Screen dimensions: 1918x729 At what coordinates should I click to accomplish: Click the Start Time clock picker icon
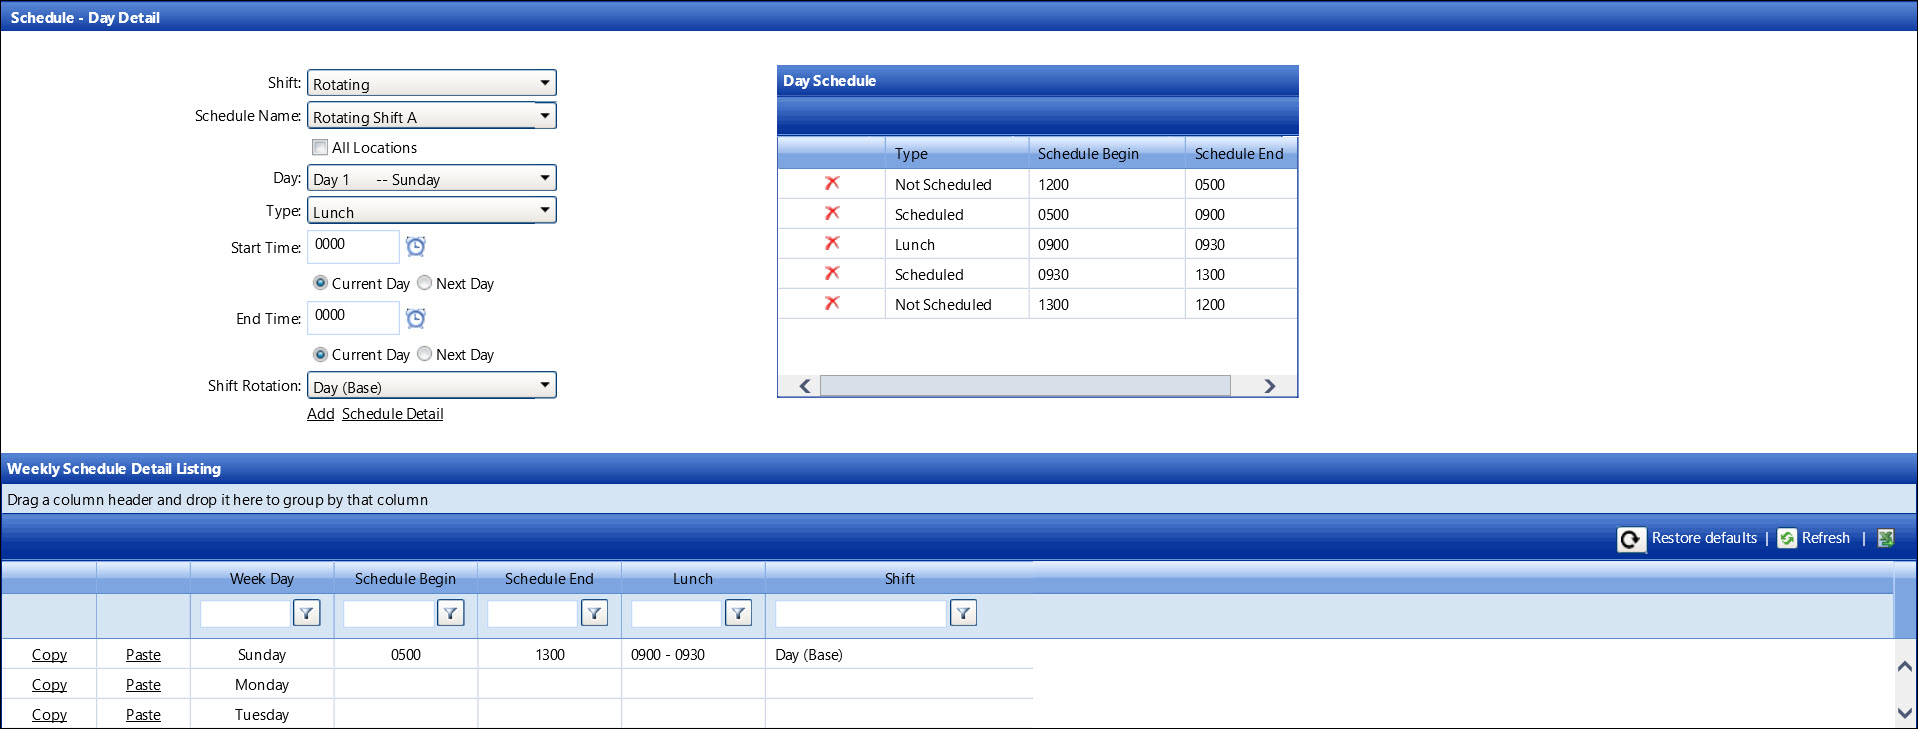click(416, 246)
